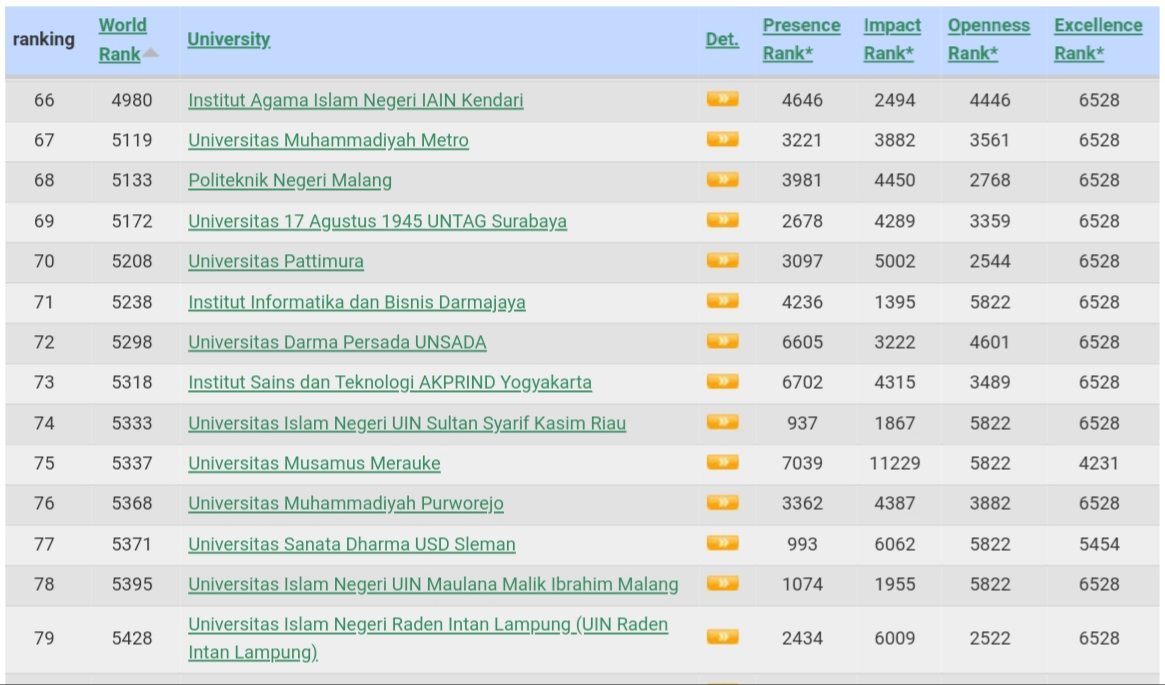Select the 'ranking' column header text
The image size is (1165, 685).
44,39
